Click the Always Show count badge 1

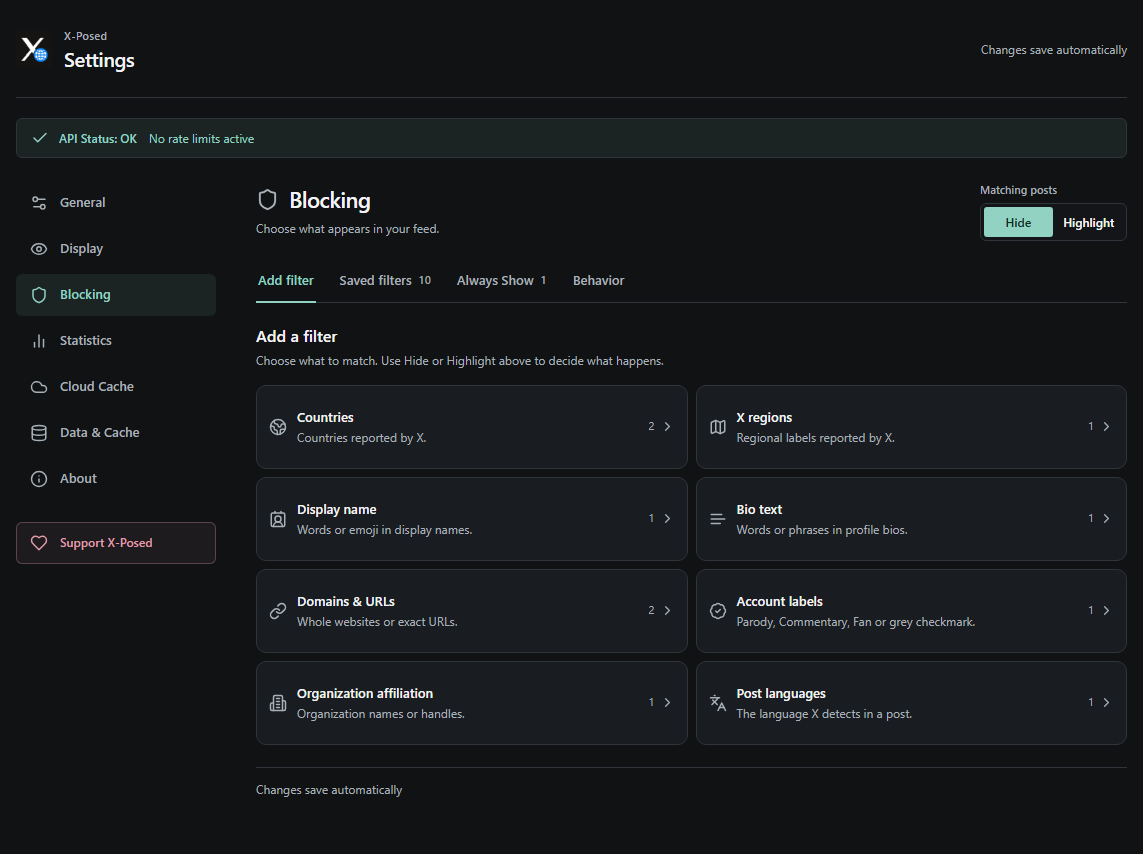pos(543,281)
